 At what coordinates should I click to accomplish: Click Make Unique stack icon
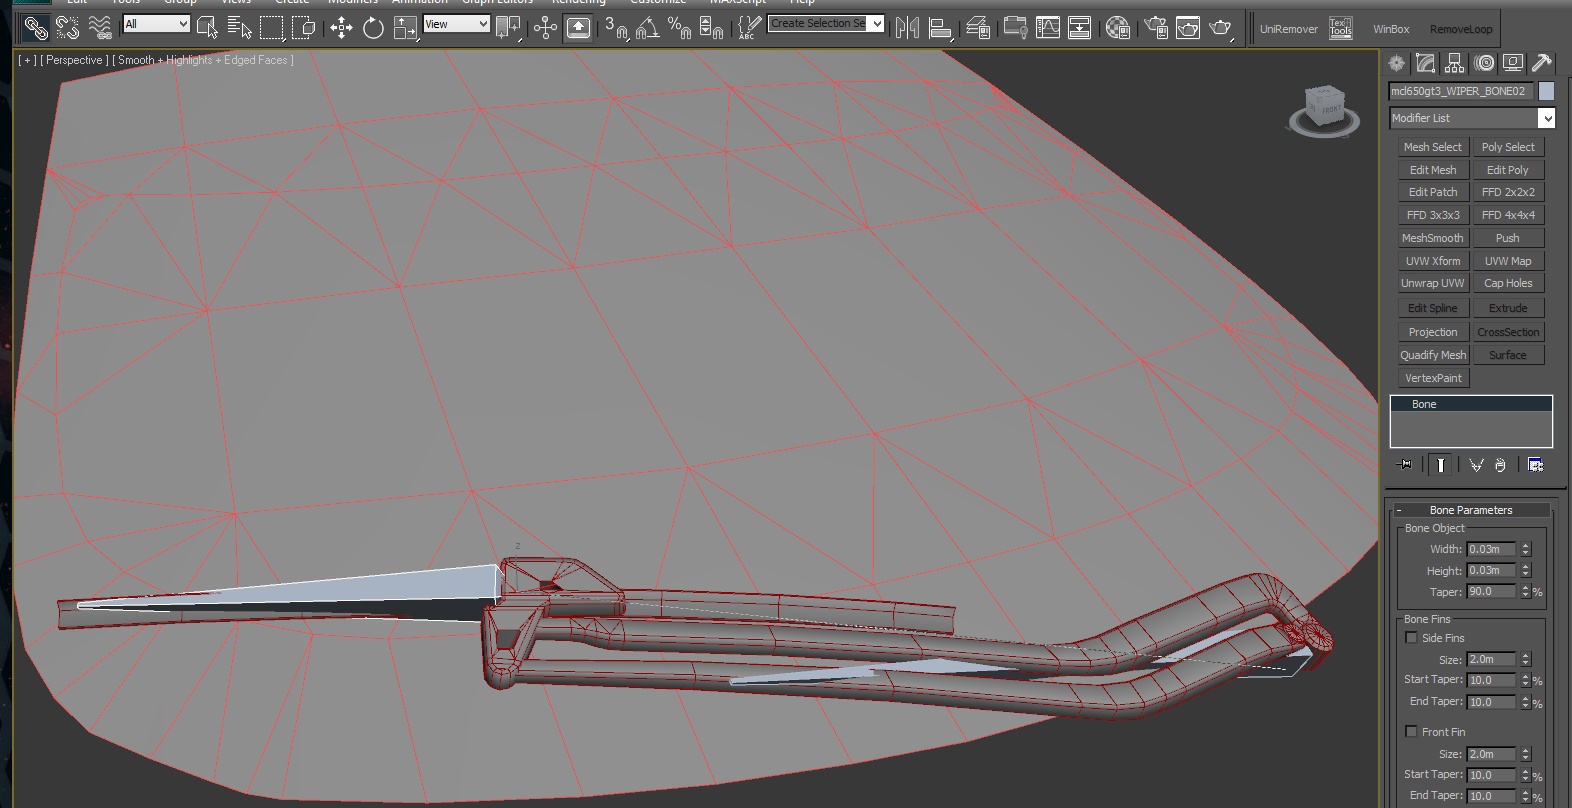pyautogui.click(x=1476, y=465)
